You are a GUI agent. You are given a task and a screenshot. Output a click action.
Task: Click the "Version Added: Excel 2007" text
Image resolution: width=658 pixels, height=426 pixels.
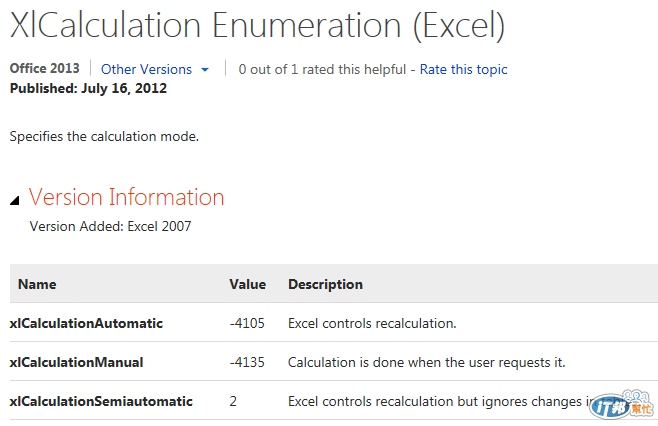(x=110, y=227)
